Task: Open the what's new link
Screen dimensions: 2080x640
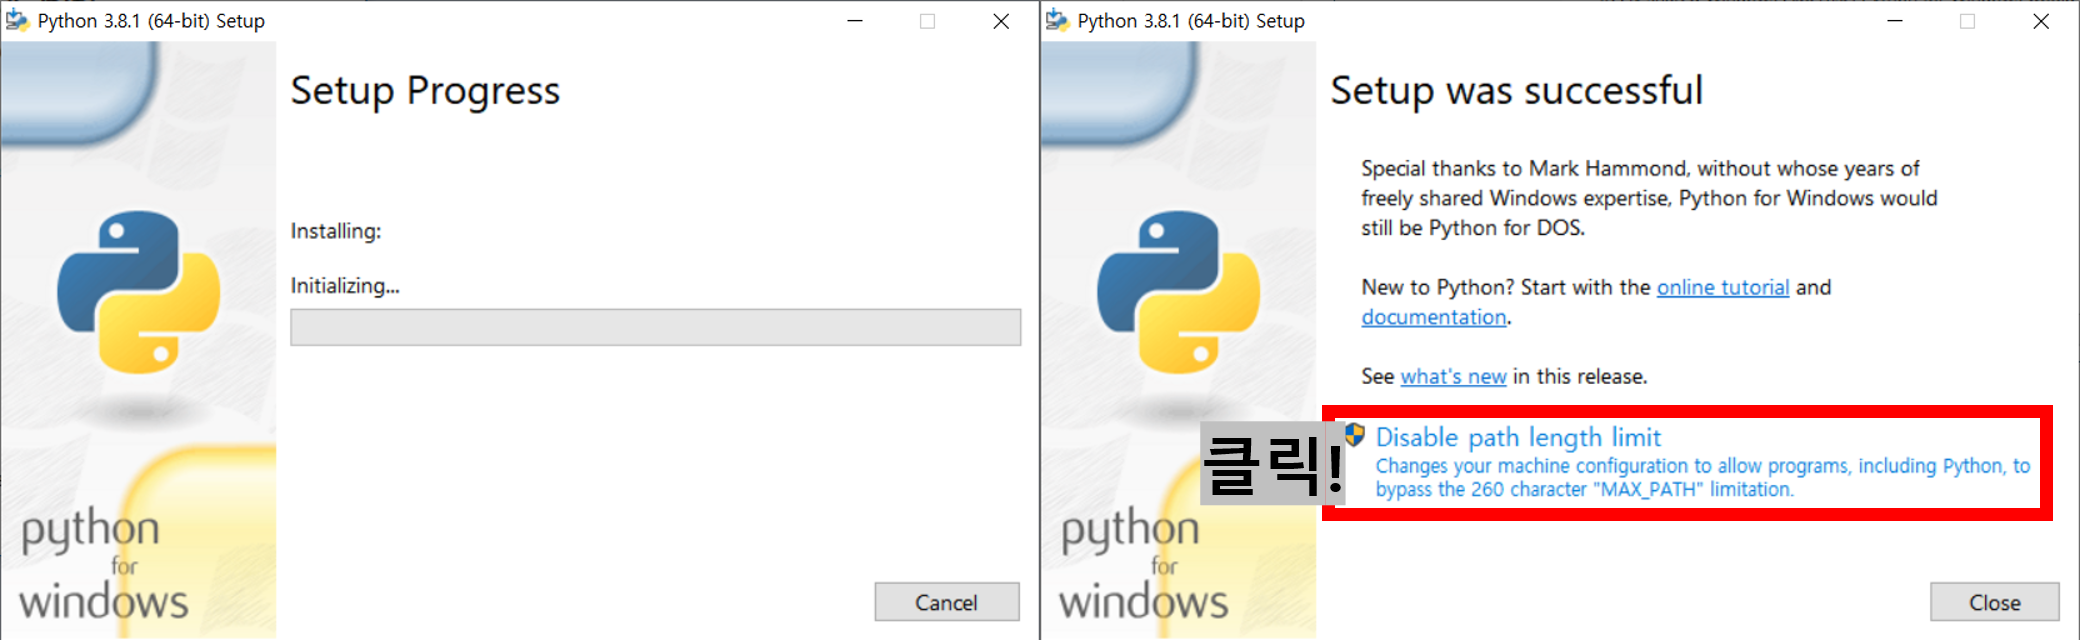Action: coord(1453,377)
